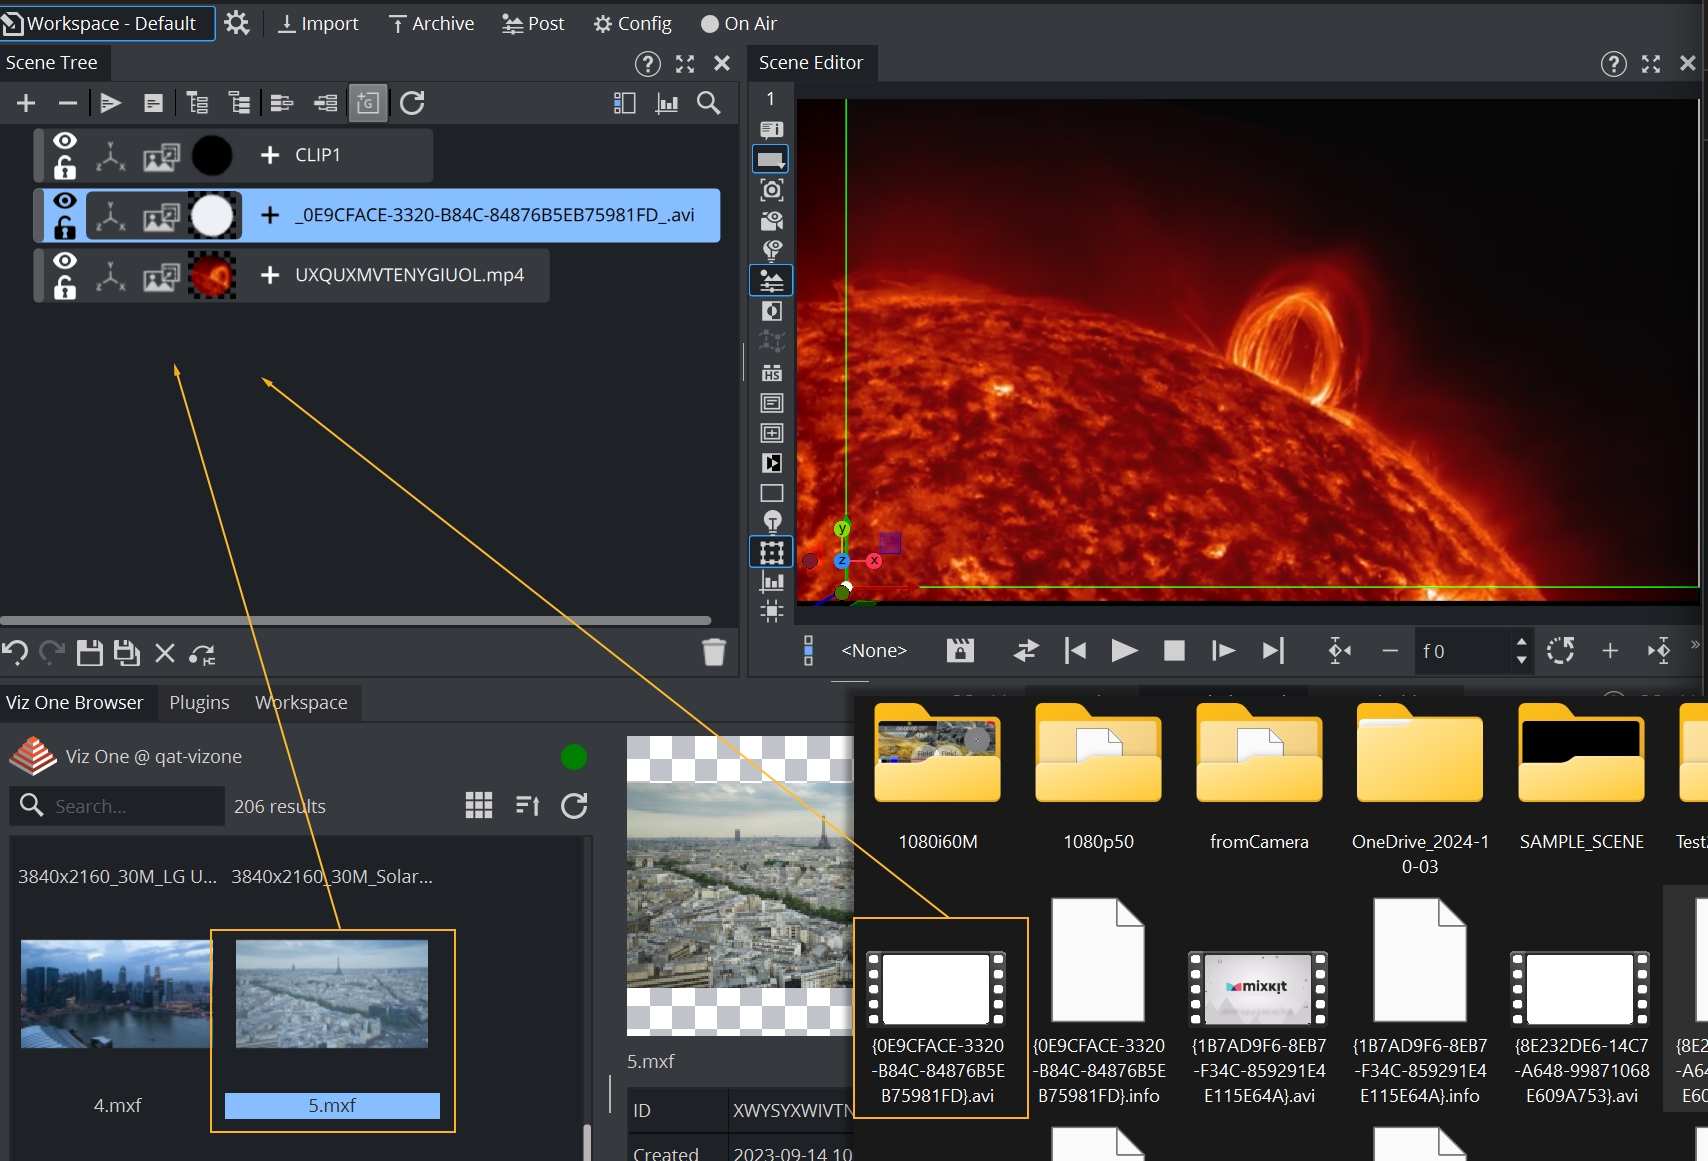This screenshot has height=1161, width=1708.
Task: Click the undo arrow icon
Action: click(15, 653)
